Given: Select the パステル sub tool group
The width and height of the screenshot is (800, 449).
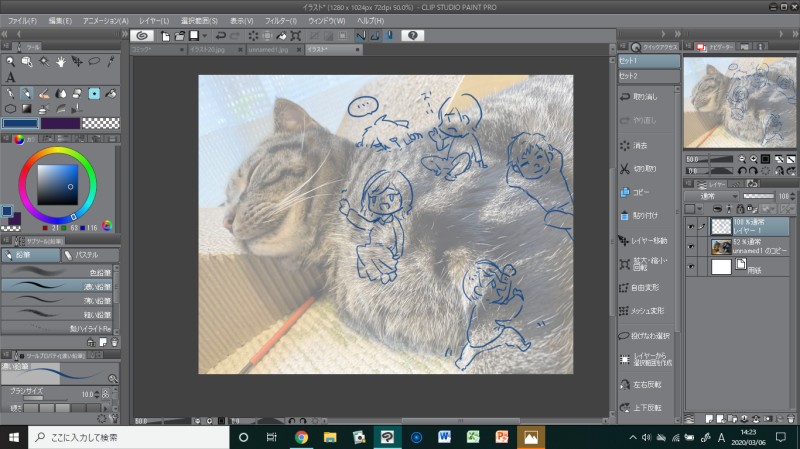Looking at the screenshot, I should tap(90, 255).
